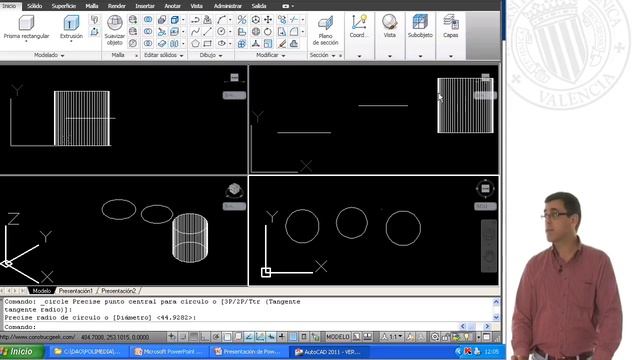Toggle Grid display in status bar
The height and width of the screenshot is (360, 640).
tap(194, 337)
